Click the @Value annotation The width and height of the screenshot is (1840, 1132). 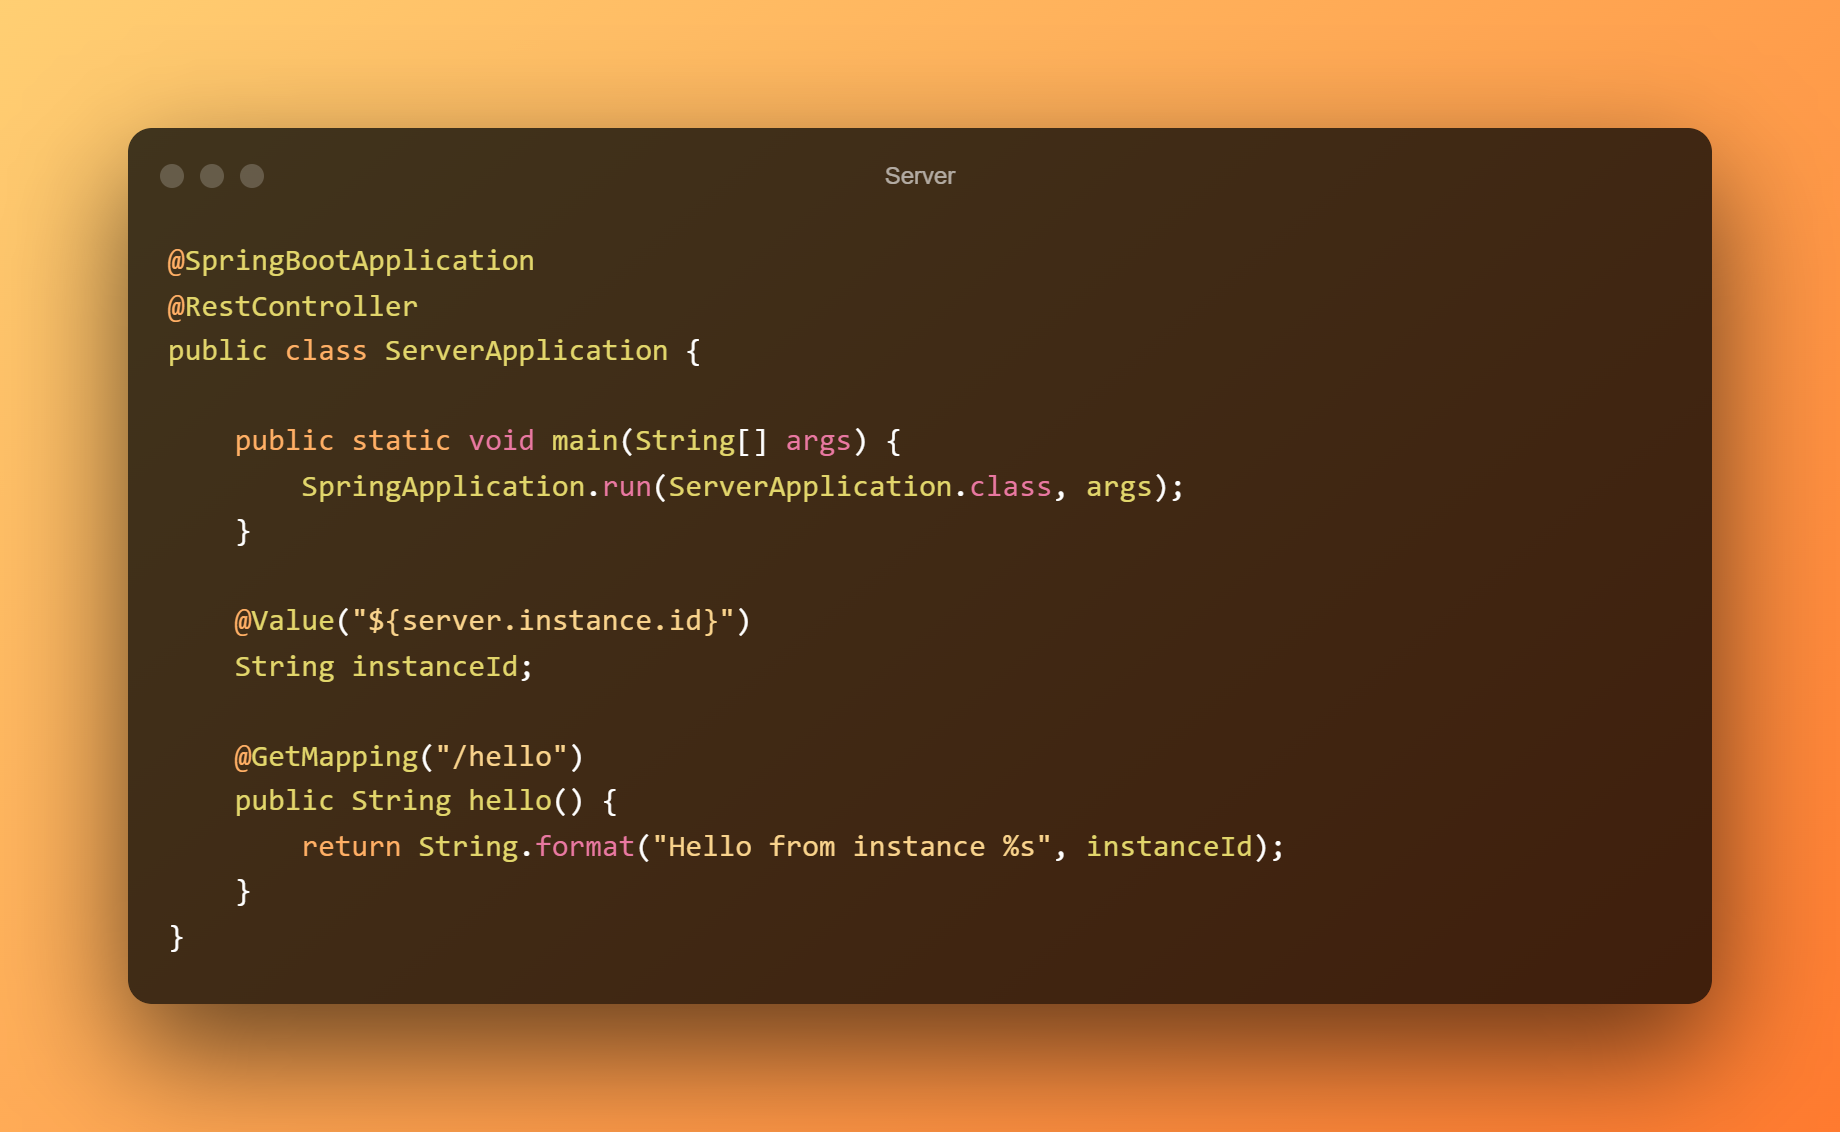[x=284, y=621]
